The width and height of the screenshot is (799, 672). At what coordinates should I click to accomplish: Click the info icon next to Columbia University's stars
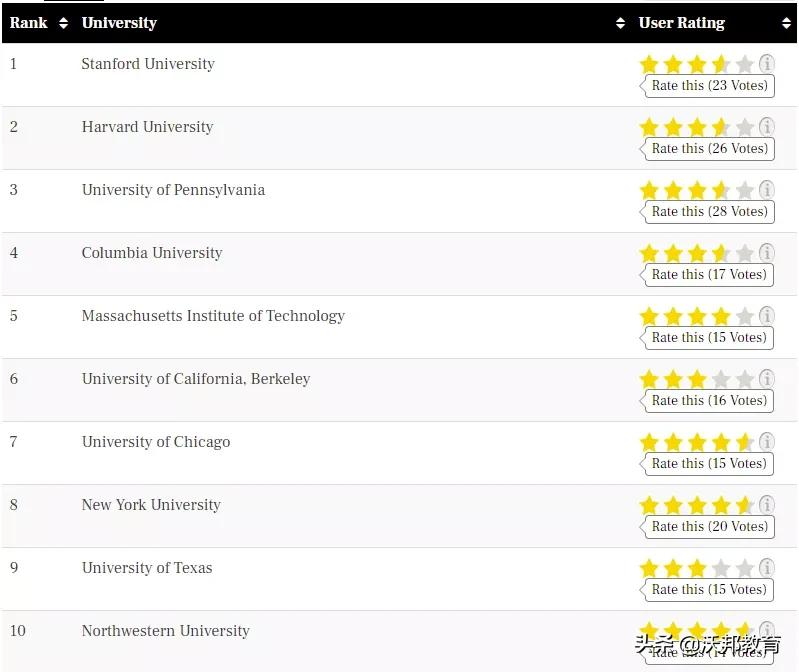click(767, 253)
